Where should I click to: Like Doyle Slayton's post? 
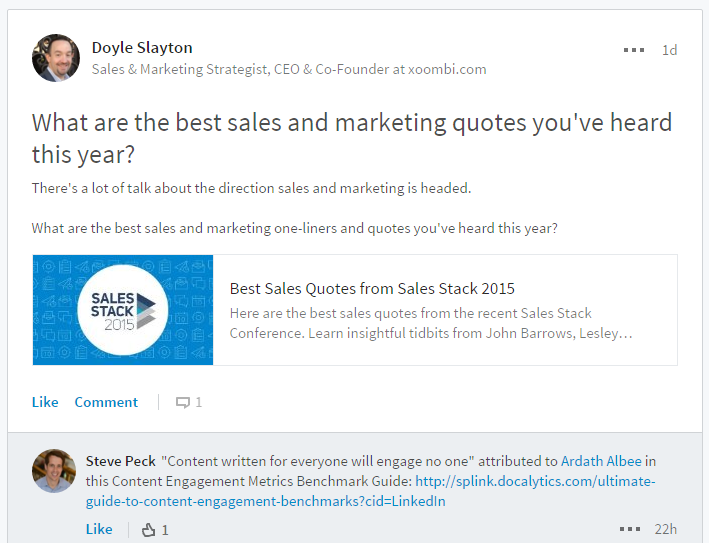pyautogui.click(x=45, y=402)
